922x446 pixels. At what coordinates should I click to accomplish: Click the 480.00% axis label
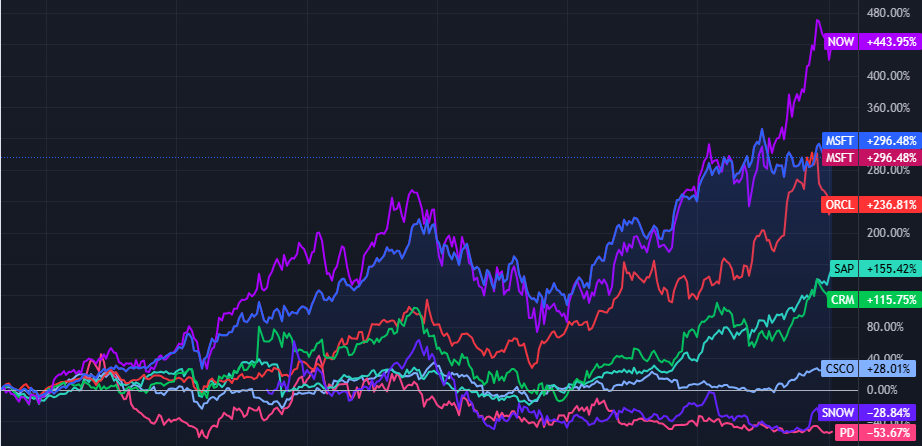[x=888, y=14]
